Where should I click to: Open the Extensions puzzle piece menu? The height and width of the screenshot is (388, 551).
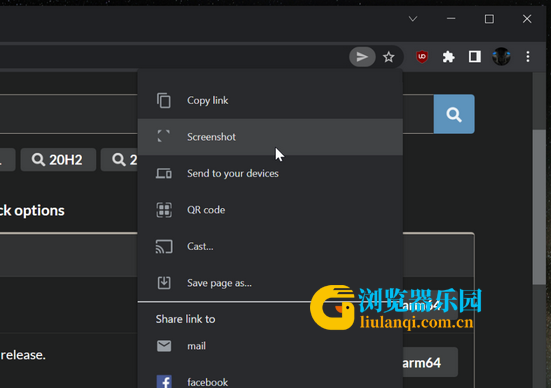(x=448, y=57)
